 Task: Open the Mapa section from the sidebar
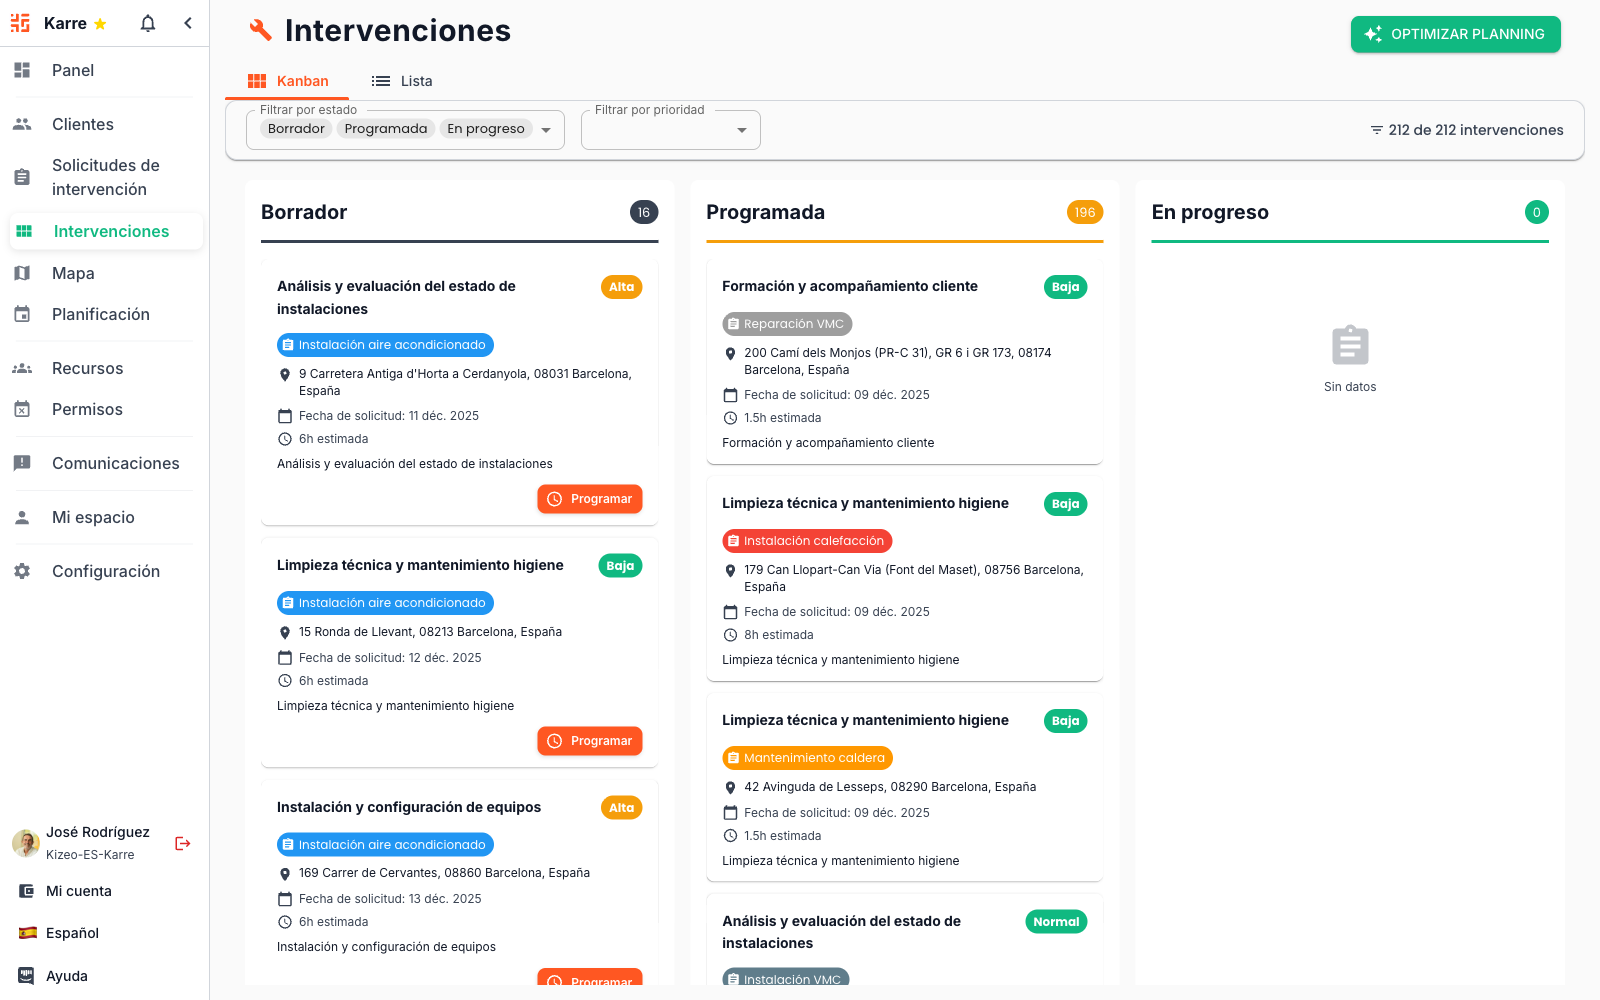(72, 272)
